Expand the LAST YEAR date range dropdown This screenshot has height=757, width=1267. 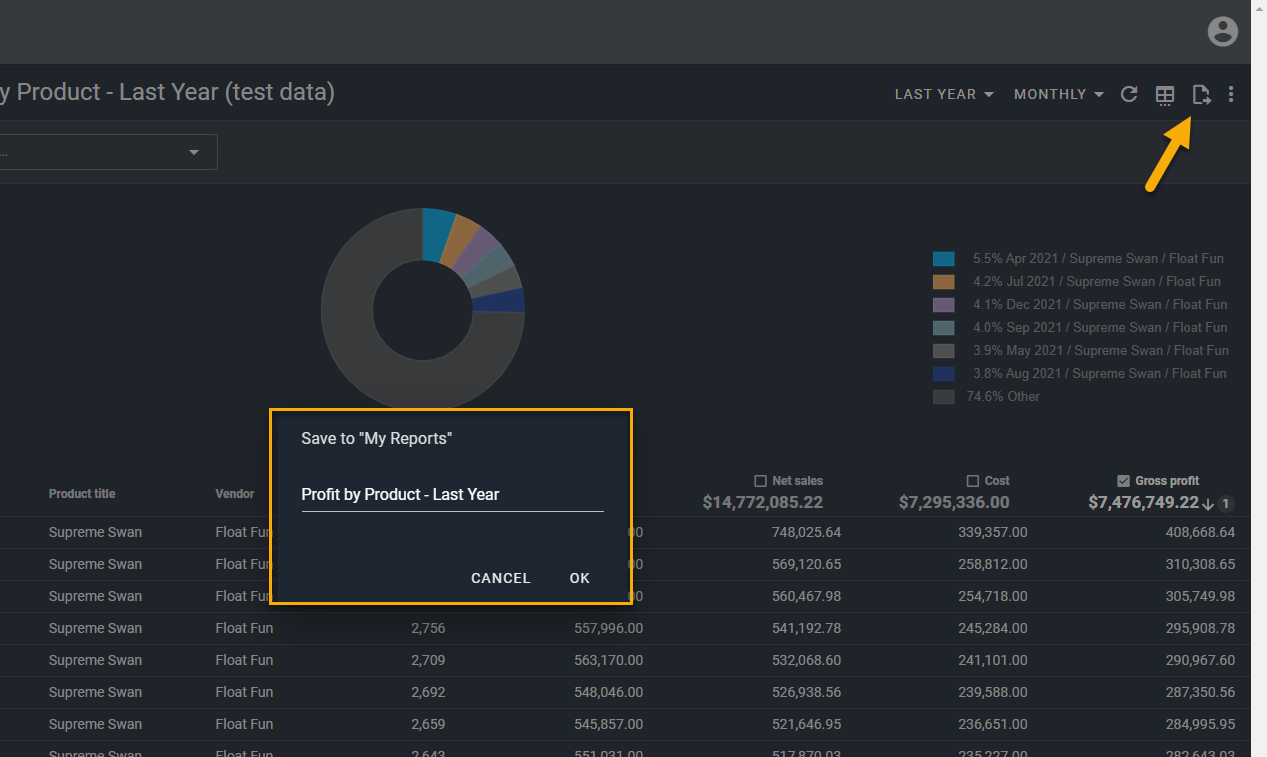943,94
